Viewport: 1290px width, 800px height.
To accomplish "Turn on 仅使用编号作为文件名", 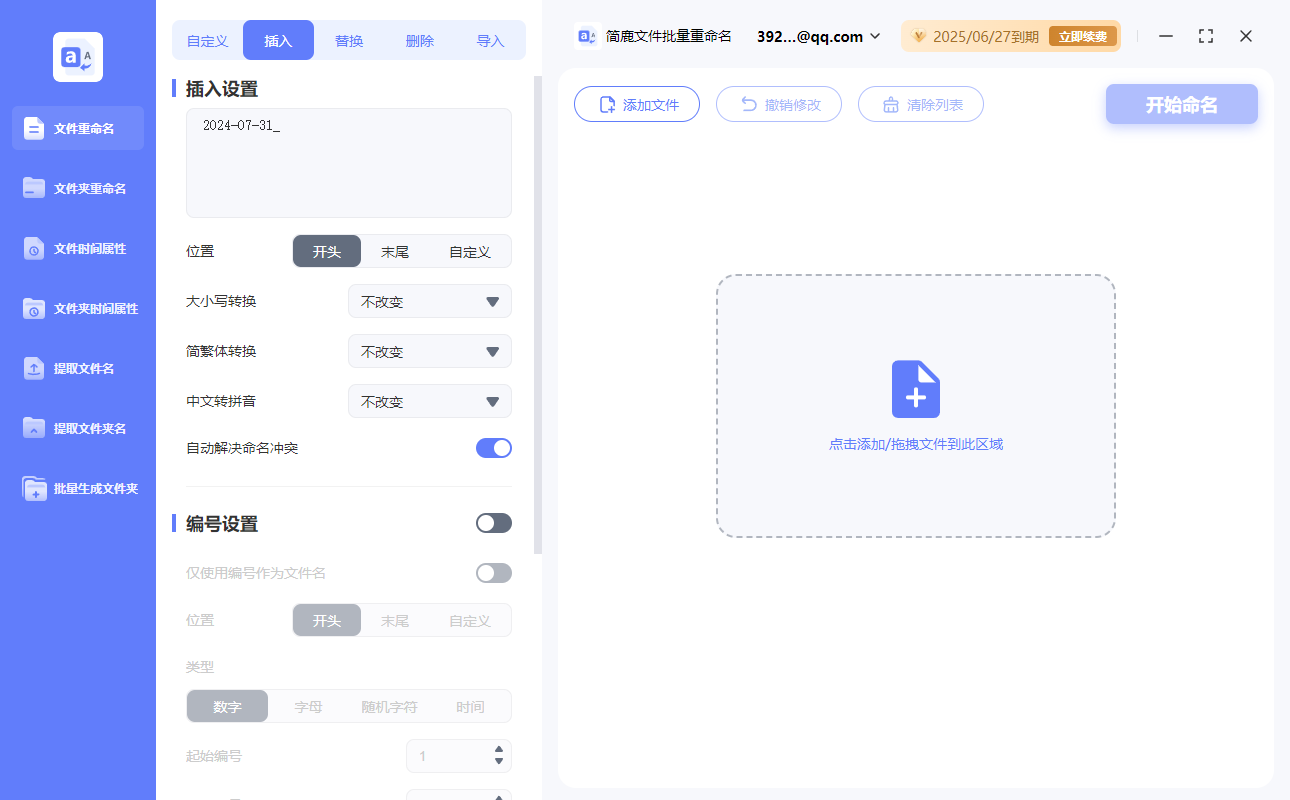I will point(493,572).
